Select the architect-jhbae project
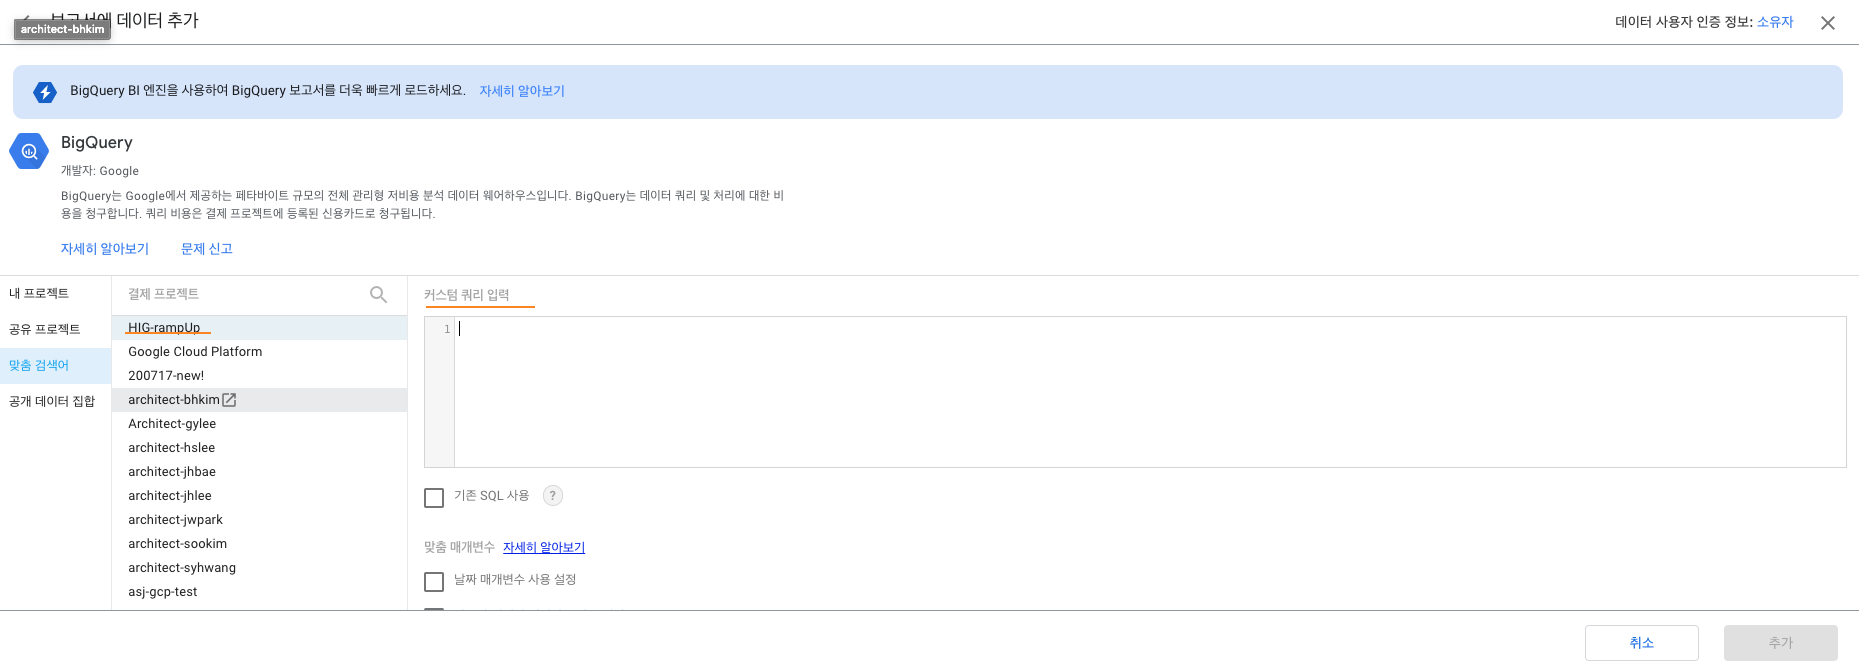The height and width of the screenshot is (672, 1859). click(x=259, y=472)
